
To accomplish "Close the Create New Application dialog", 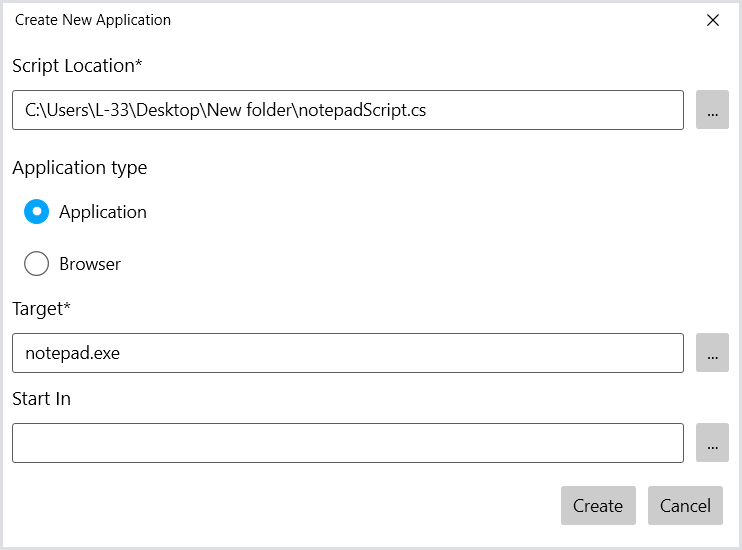I will coord(713,20).
